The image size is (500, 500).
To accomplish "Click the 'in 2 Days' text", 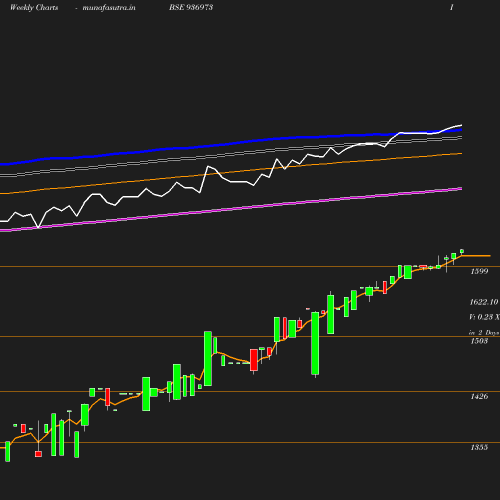I will point(484,333).
